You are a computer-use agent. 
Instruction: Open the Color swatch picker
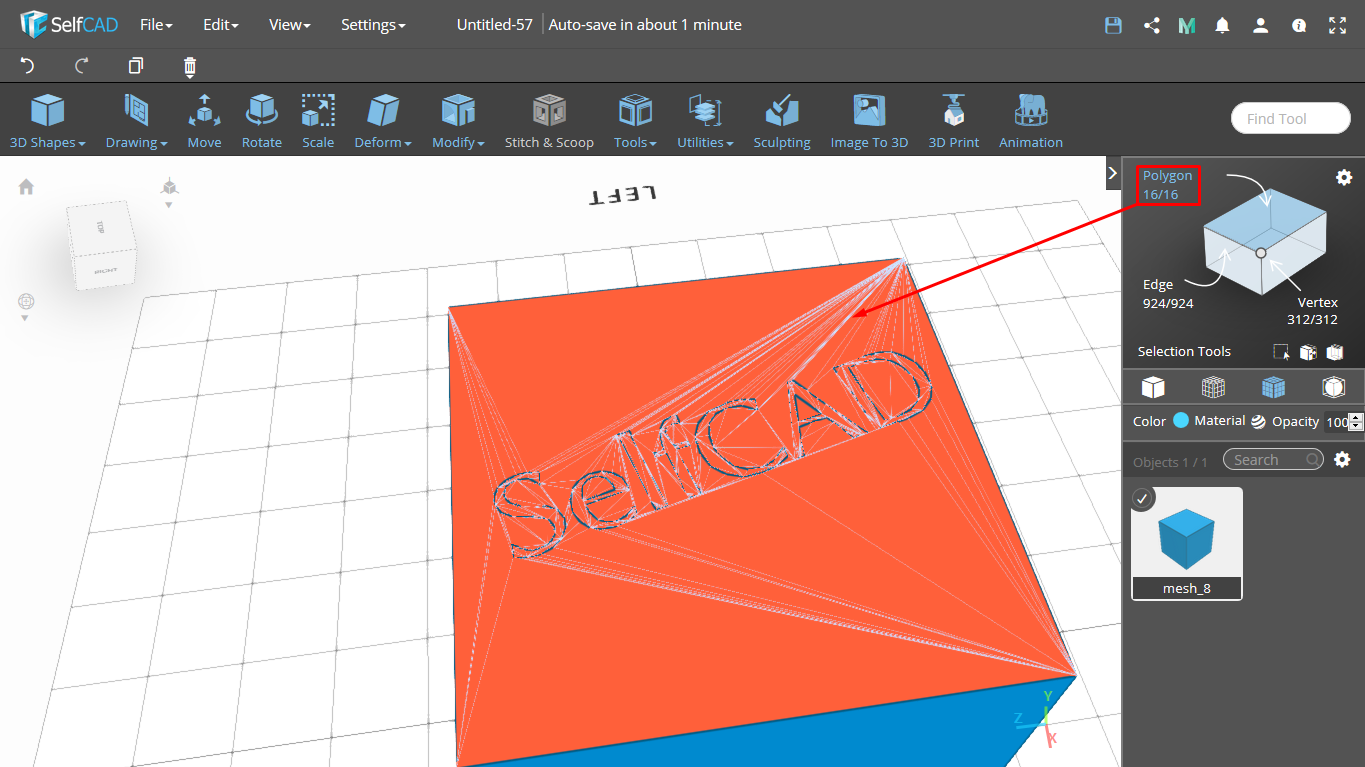pyautogui.click(x=1181, y=421)
